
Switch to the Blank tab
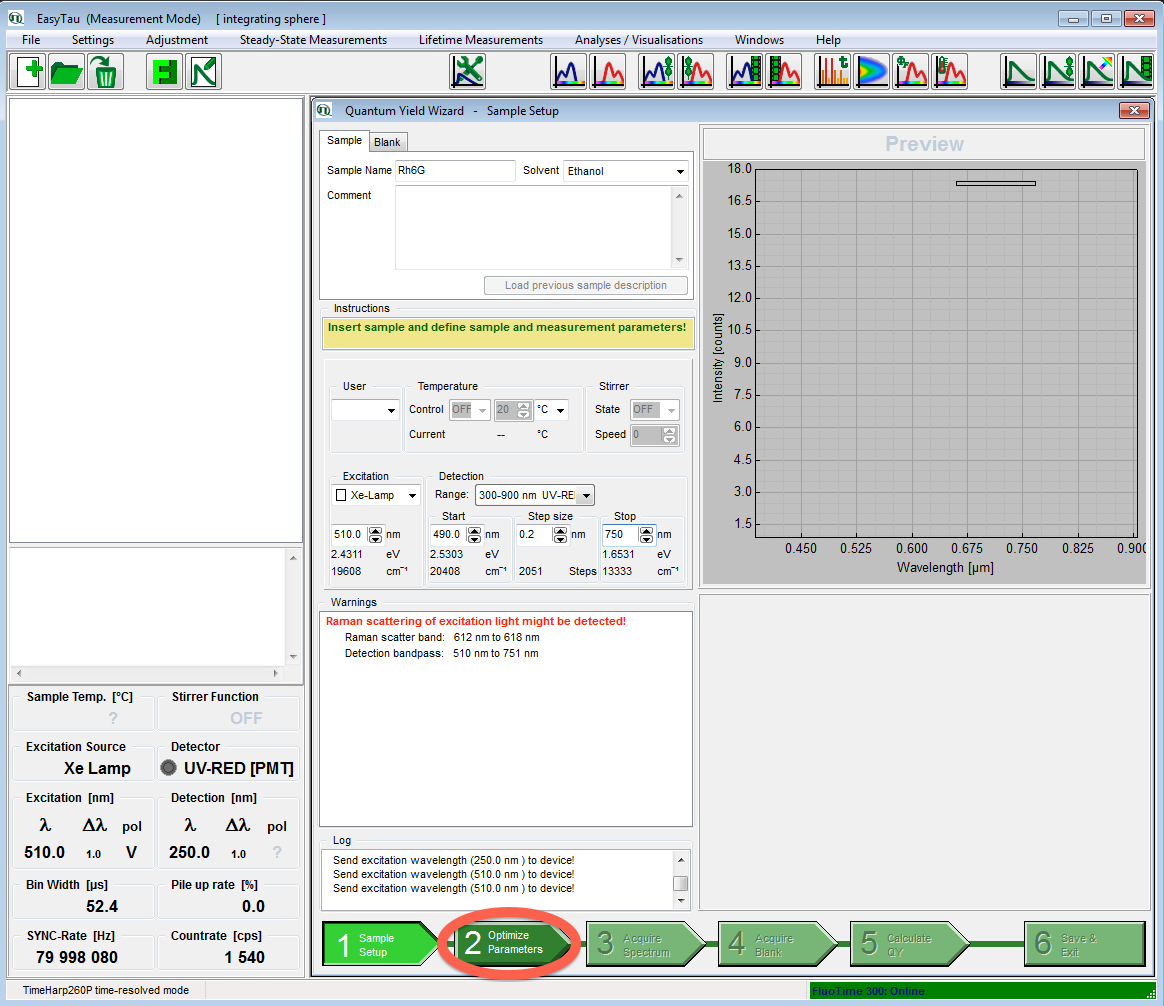tap(387, 142)
